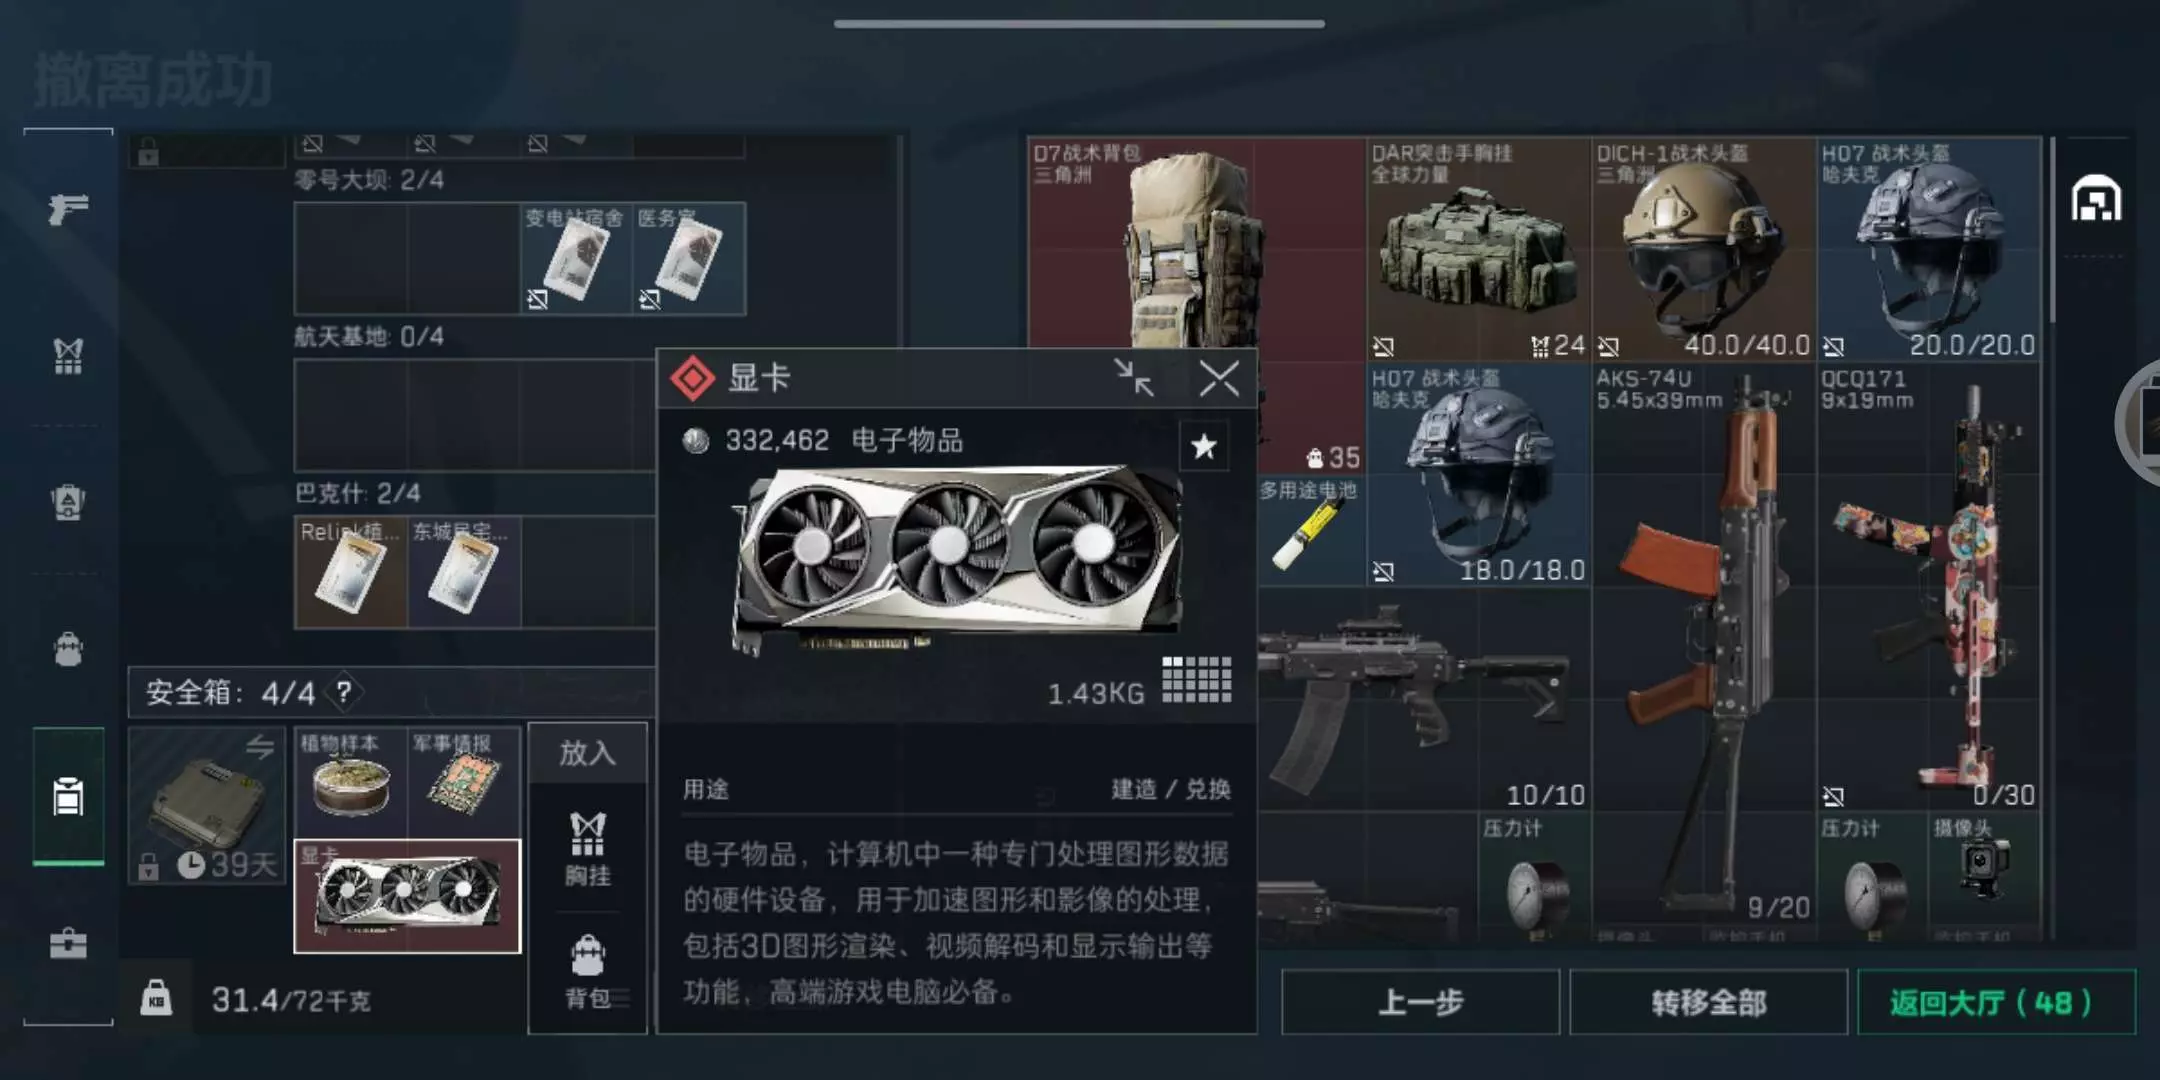Move item into 胸挂 chest rig
Viewport: 2160px width, 1080px height.
coord(588,848)
